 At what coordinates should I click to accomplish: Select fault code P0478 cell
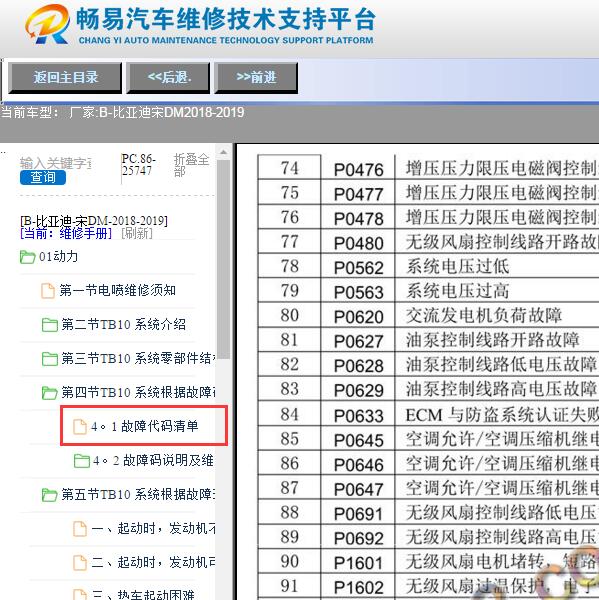coord(359,219)
